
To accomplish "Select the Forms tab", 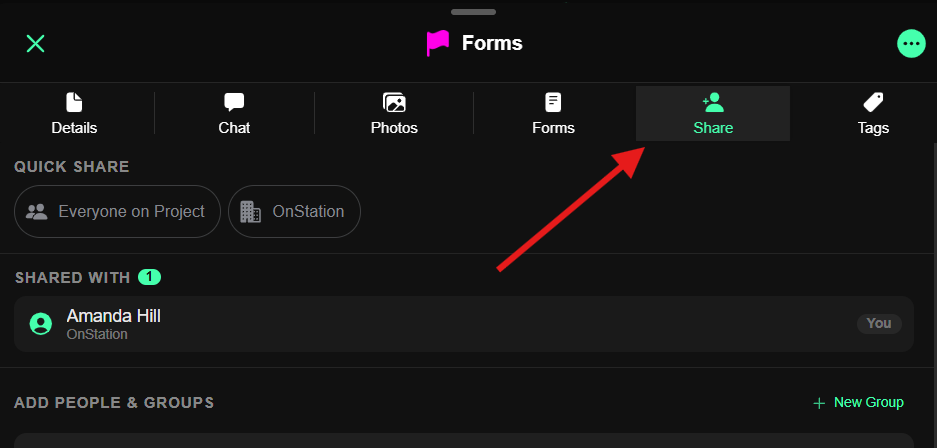I will [x=553, y=114].
